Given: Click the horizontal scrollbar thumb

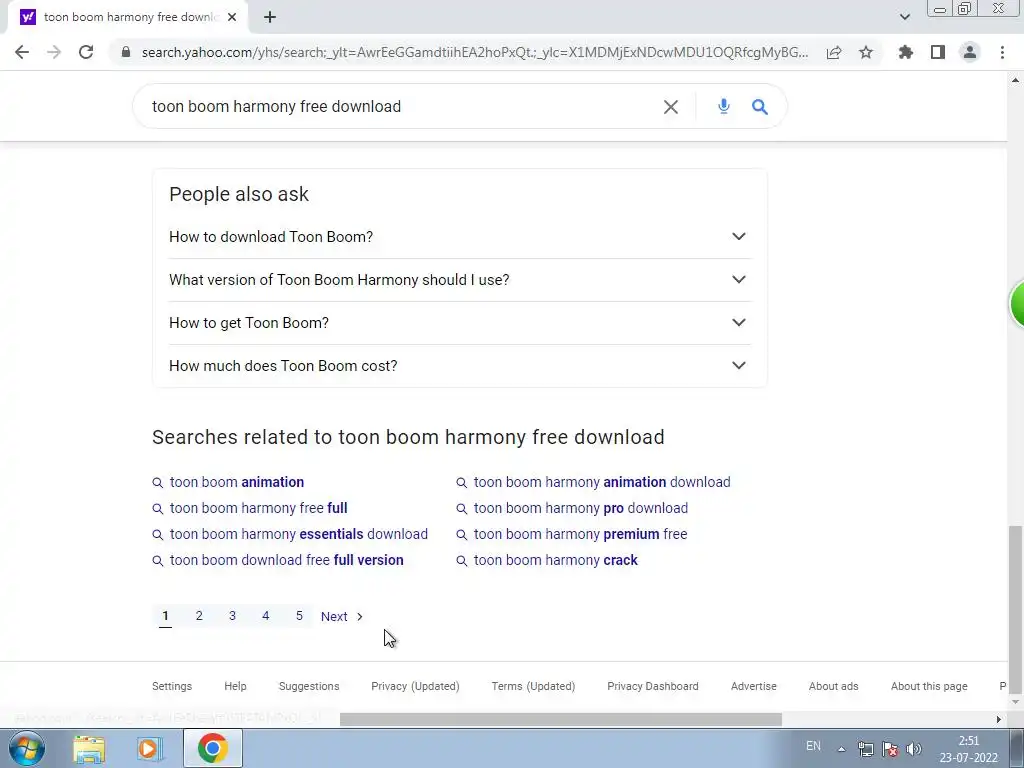Looking at the screenshot, I should [560, 720].
